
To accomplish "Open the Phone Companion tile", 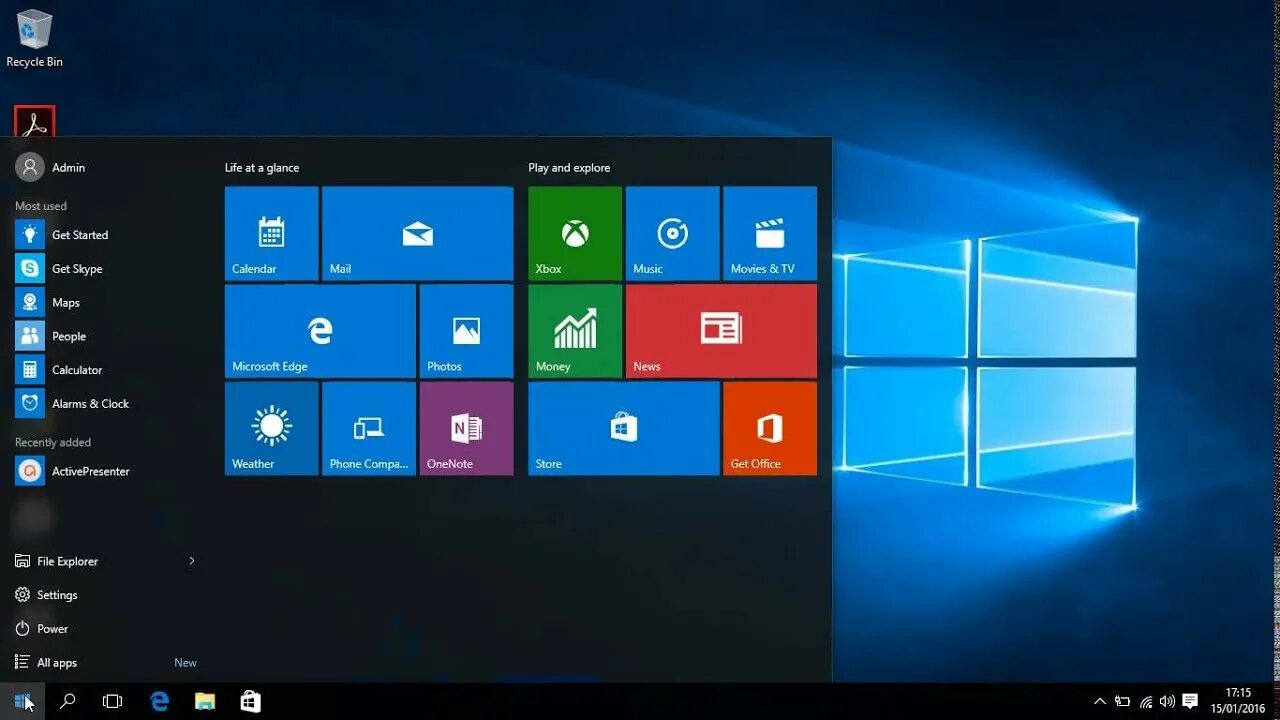I will 369,428.
